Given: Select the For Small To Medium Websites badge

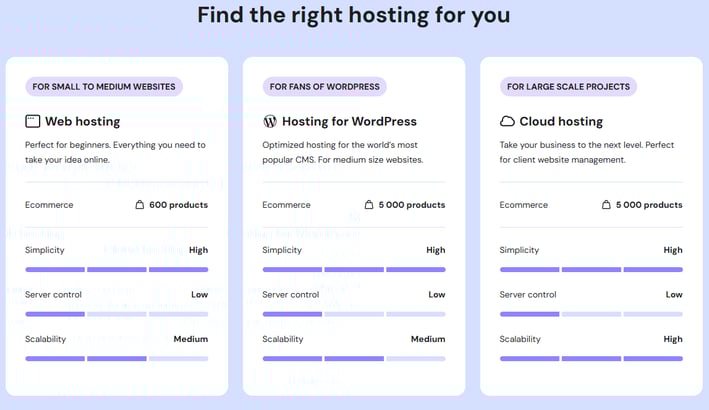Looking at the screenshot, I should [x=104, y=86].
